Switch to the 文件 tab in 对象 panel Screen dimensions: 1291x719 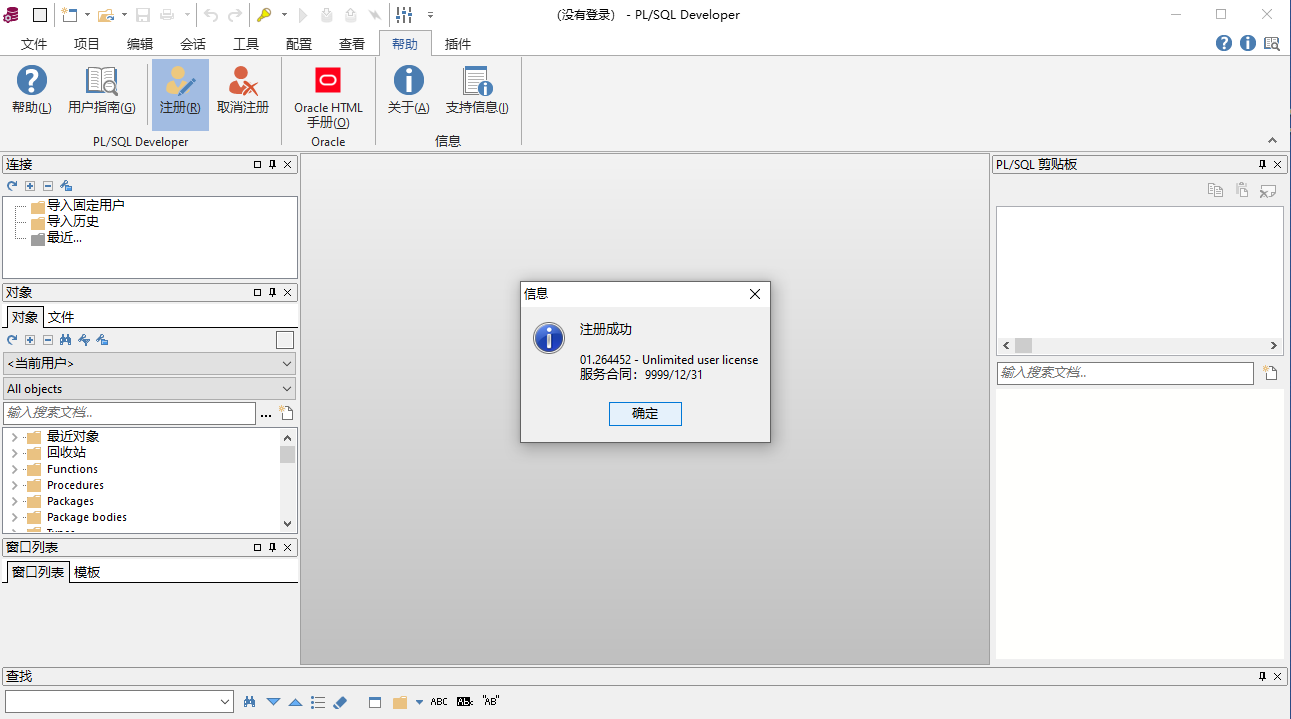(x=61, y=317)
